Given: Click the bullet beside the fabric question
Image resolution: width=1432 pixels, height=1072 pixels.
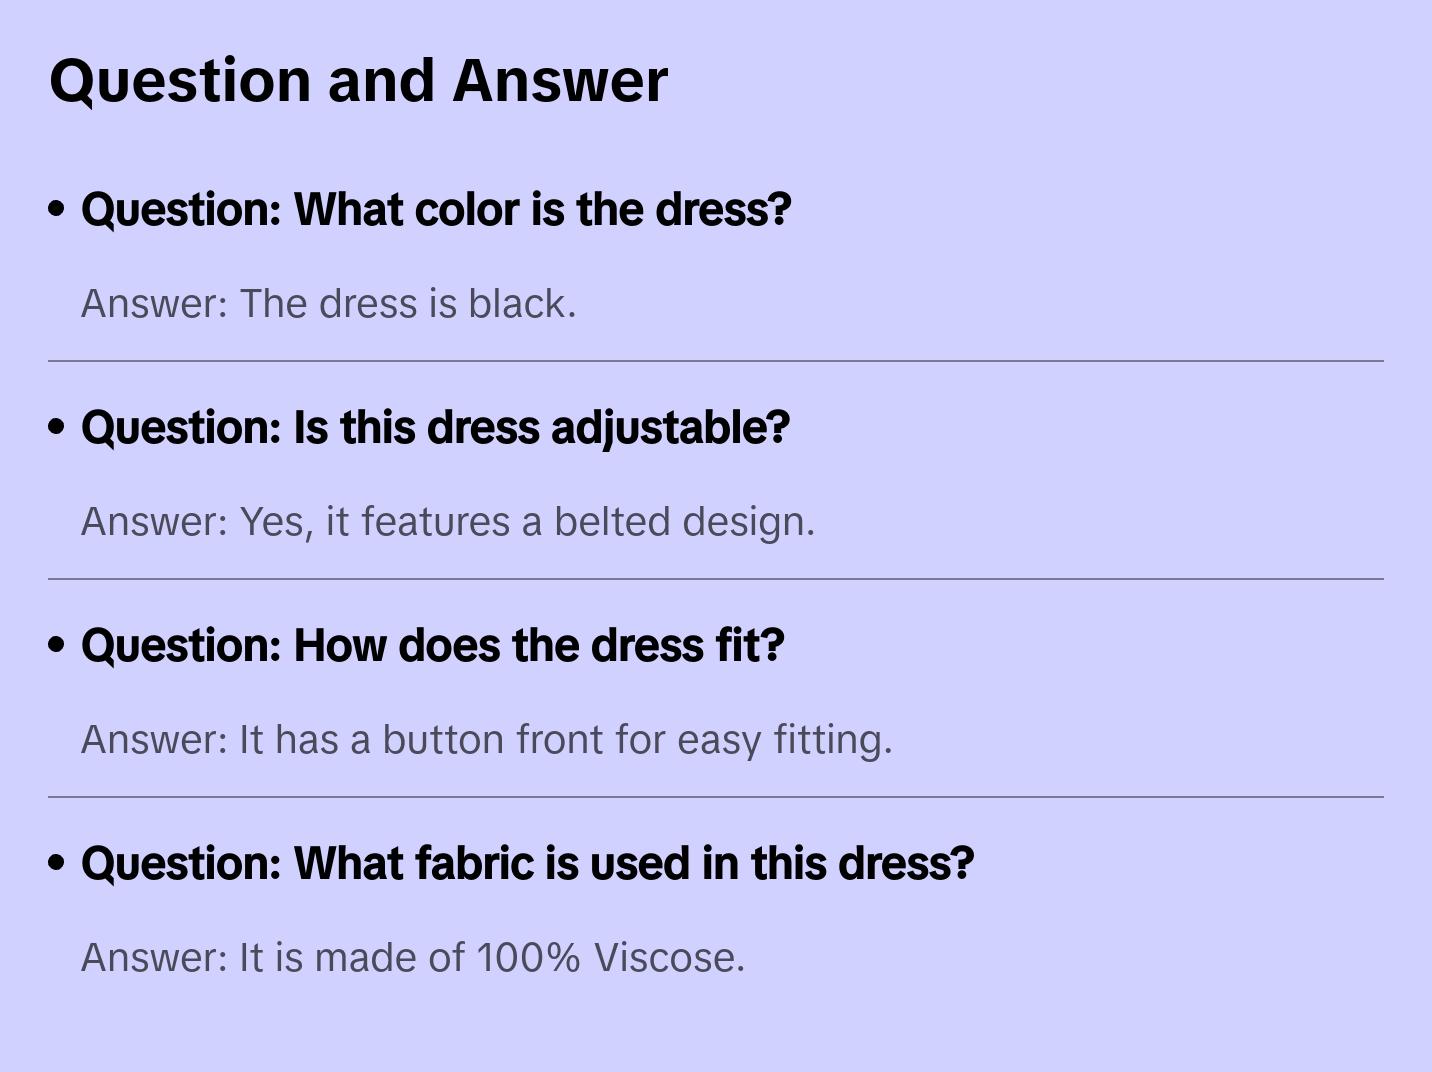Looking at the screenshot, I should pos(57,863).
